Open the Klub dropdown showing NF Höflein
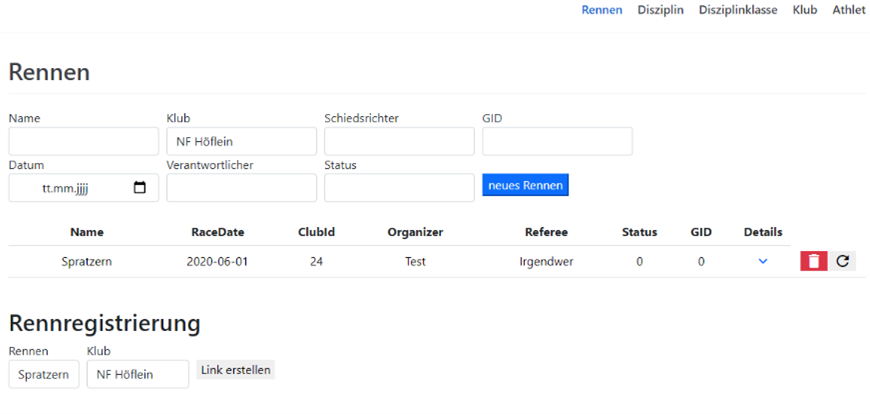The width and height of the screenshot is (870, 414). (241, 142)
